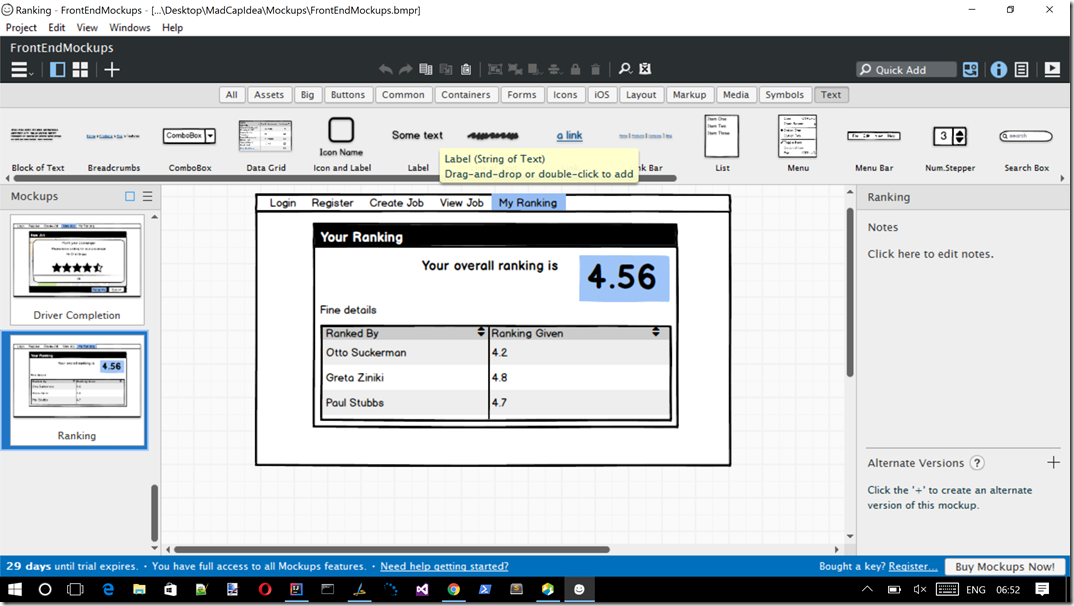Select the Containers category tab
Image resolution: width=1074 pixels, height=606 pixels.
pos(466,94)
